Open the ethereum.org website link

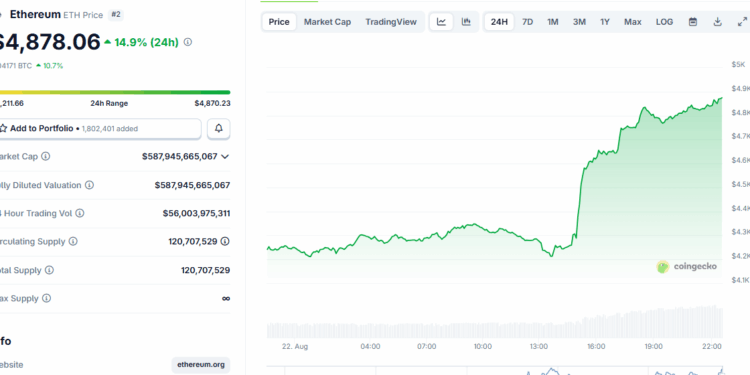point(201,365)
